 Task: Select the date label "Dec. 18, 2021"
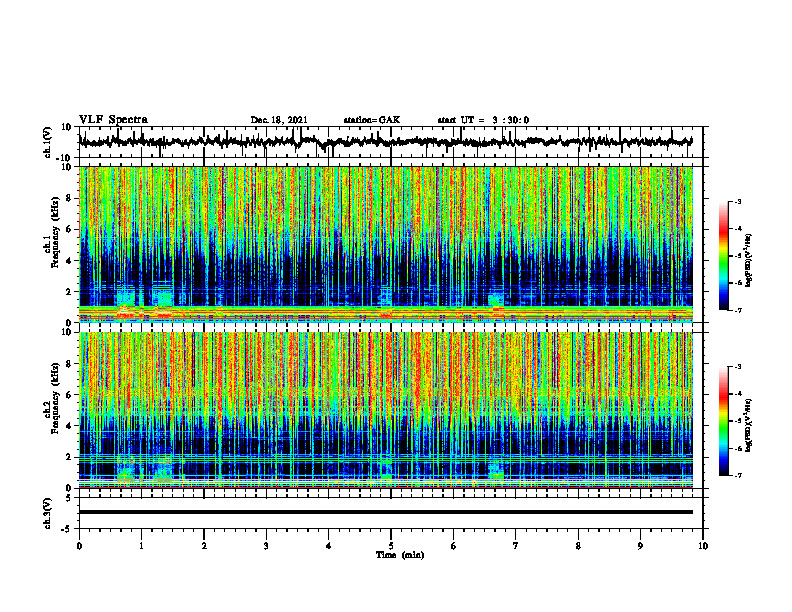[279, 120]
